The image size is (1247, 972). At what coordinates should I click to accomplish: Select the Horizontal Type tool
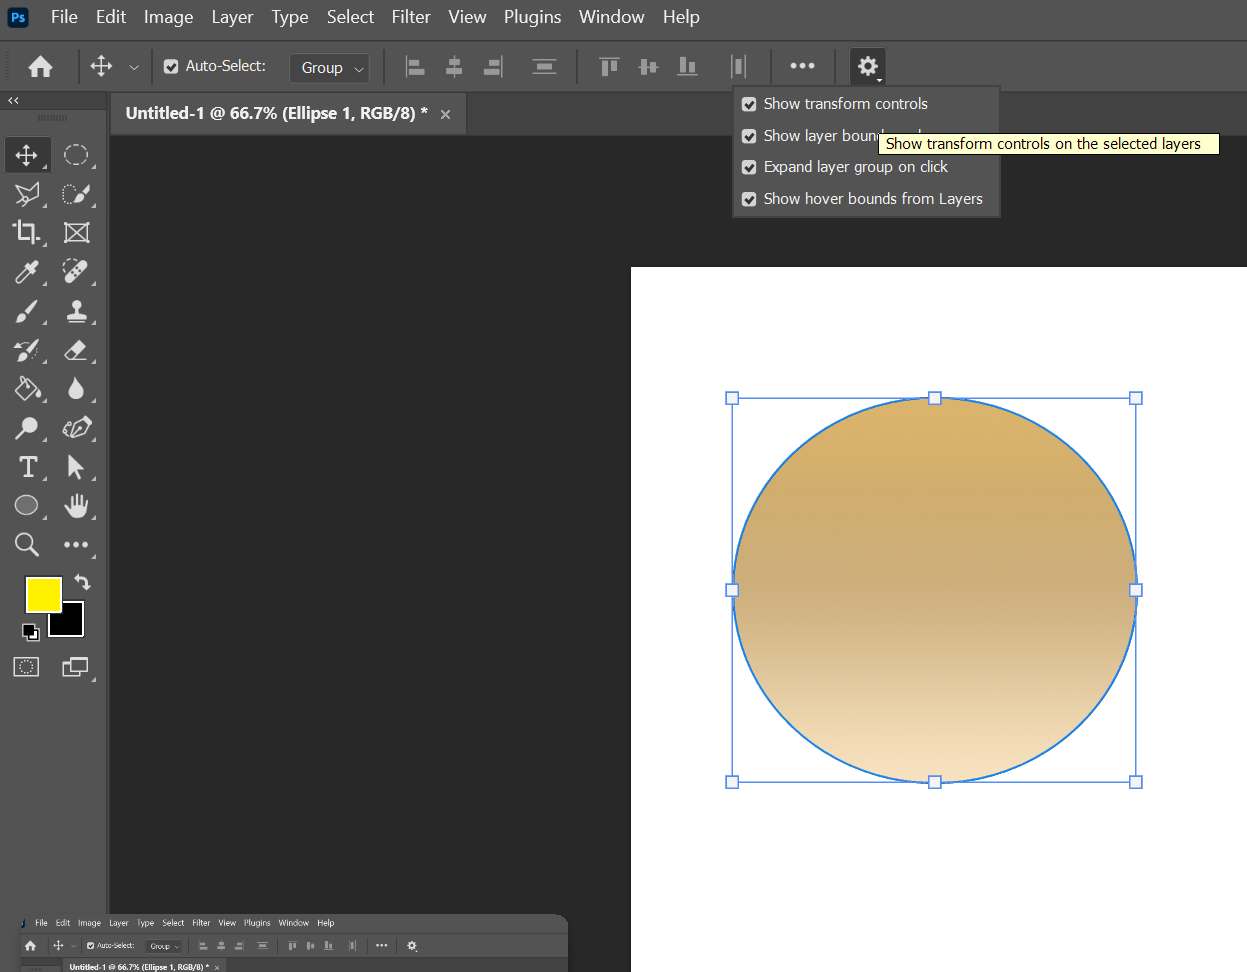click(28, 467)
